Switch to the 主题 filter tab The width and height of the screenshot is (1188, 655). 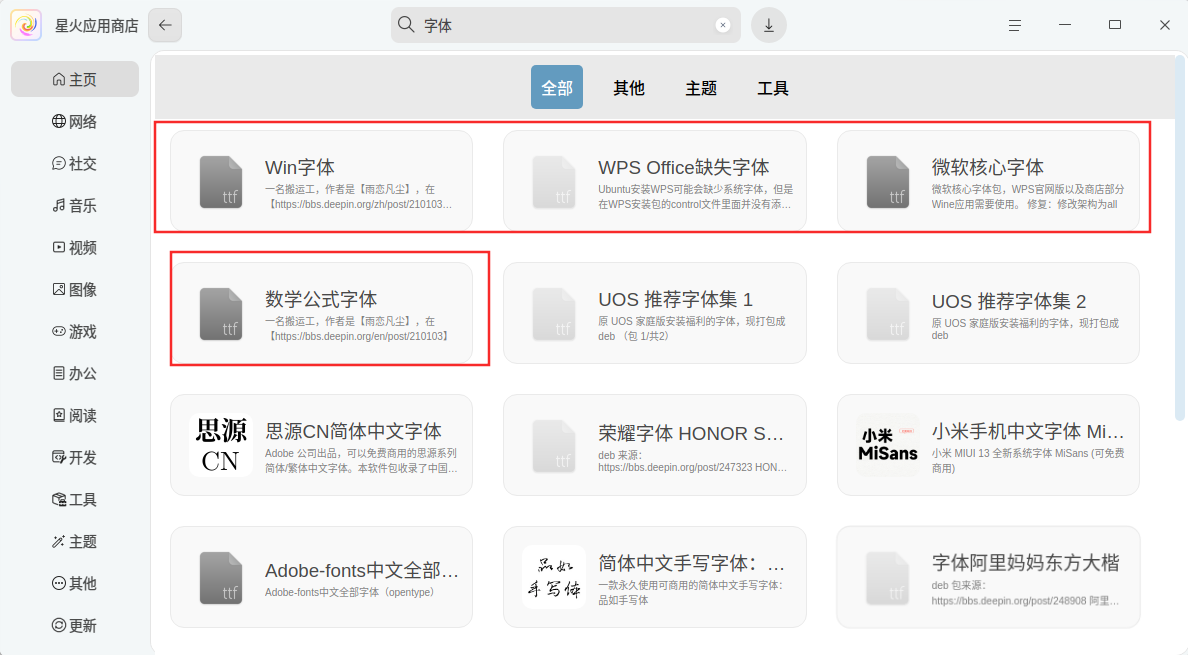pos(701,88)
